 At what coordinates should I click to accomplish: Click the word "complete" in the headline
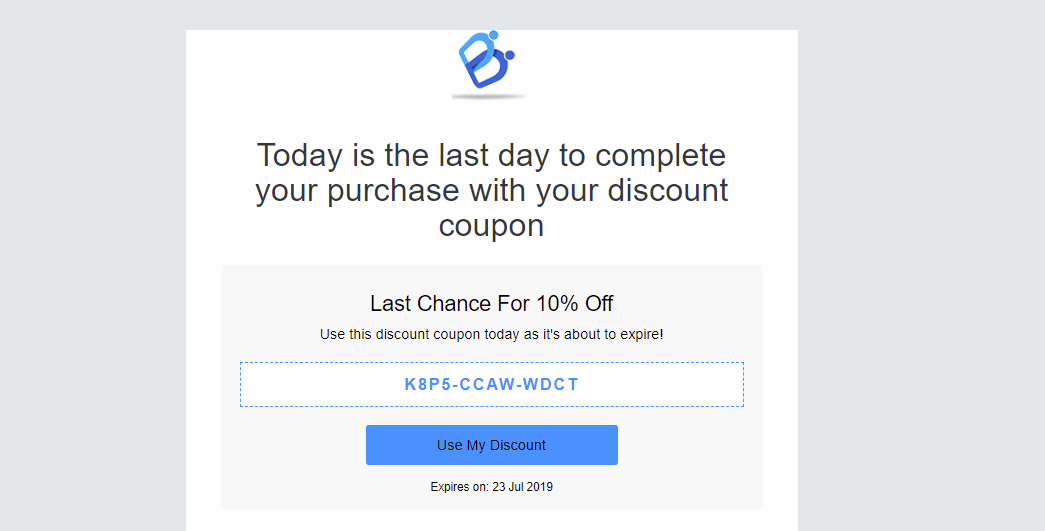(660, 157)
